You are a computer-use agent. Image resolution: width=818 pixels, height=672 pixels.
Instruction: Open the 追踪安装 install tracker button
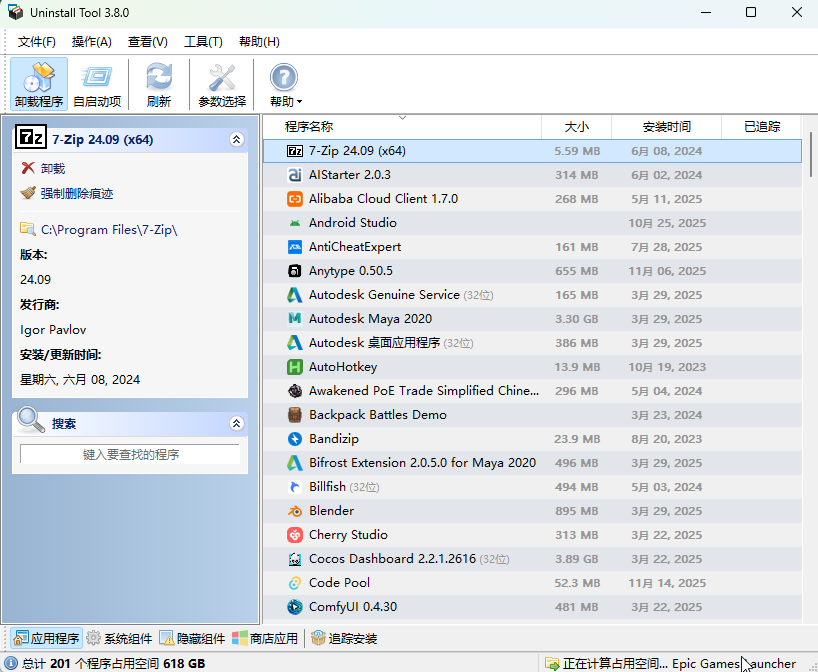pyautogui.click(x=344, y=638)
